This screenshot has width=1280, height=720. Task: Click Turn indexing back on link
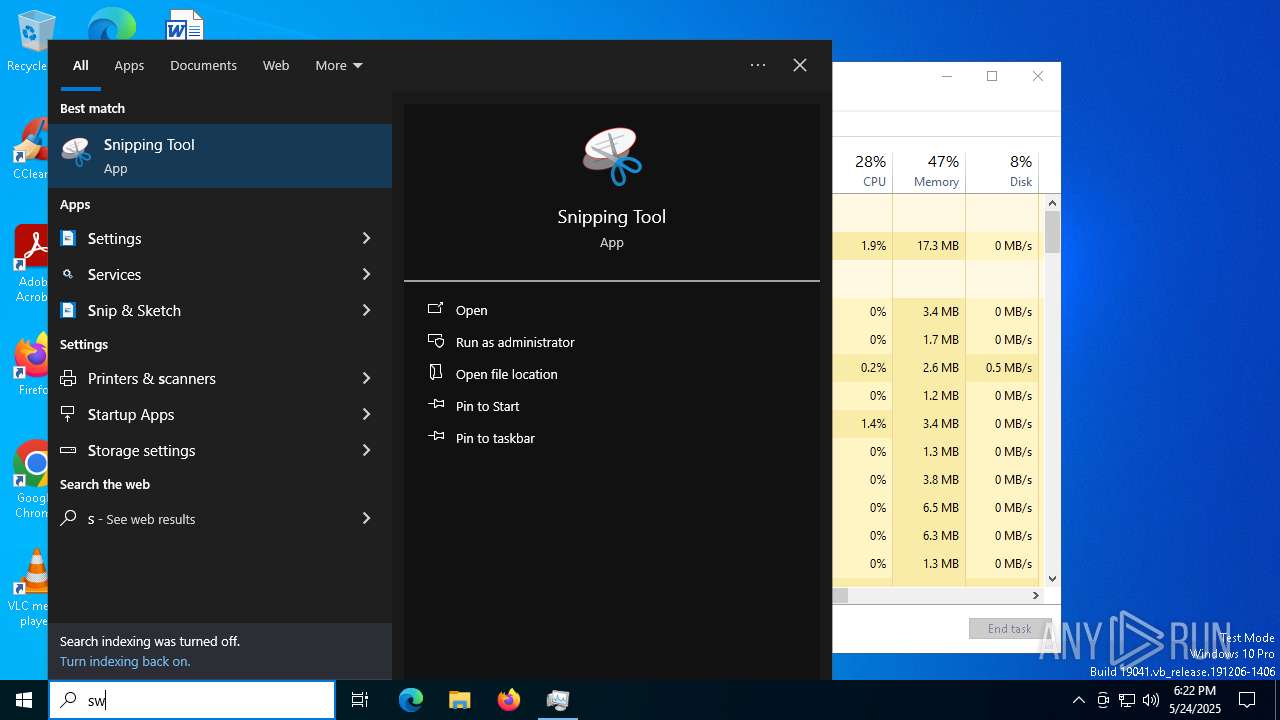click(125, 661)
